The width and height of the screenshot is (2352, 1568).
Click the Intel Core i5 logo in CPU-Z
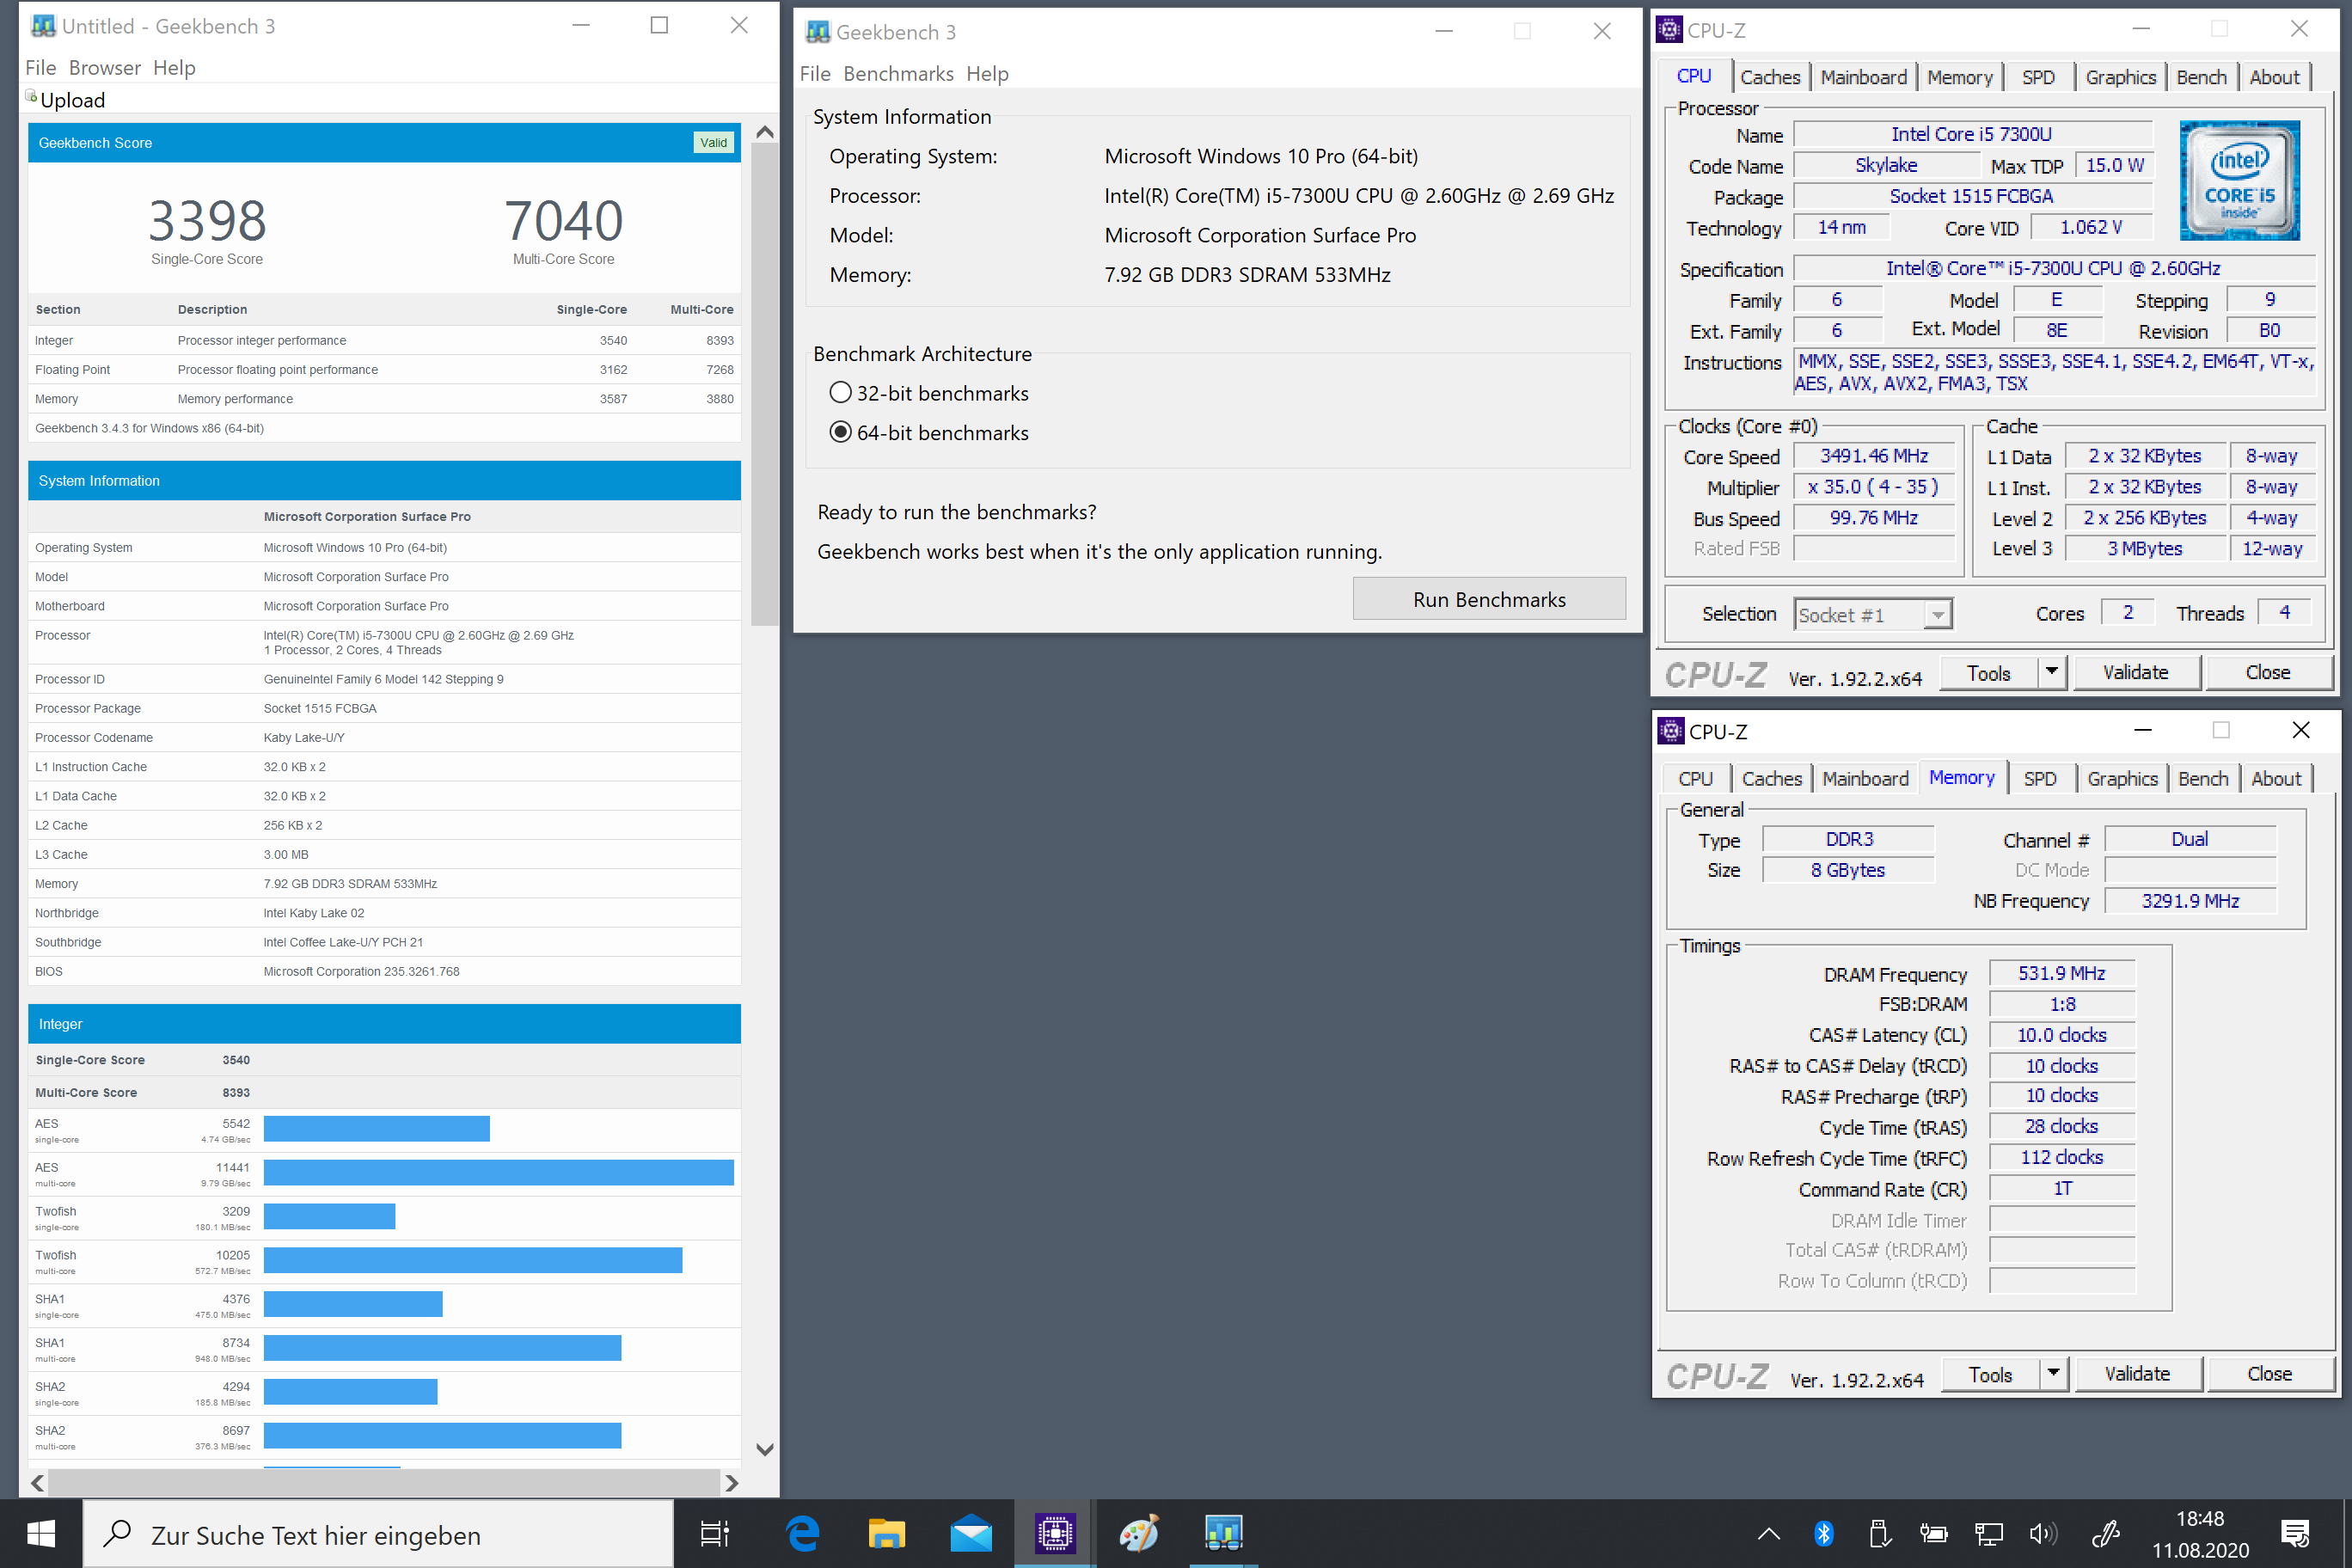point(2240,180)
